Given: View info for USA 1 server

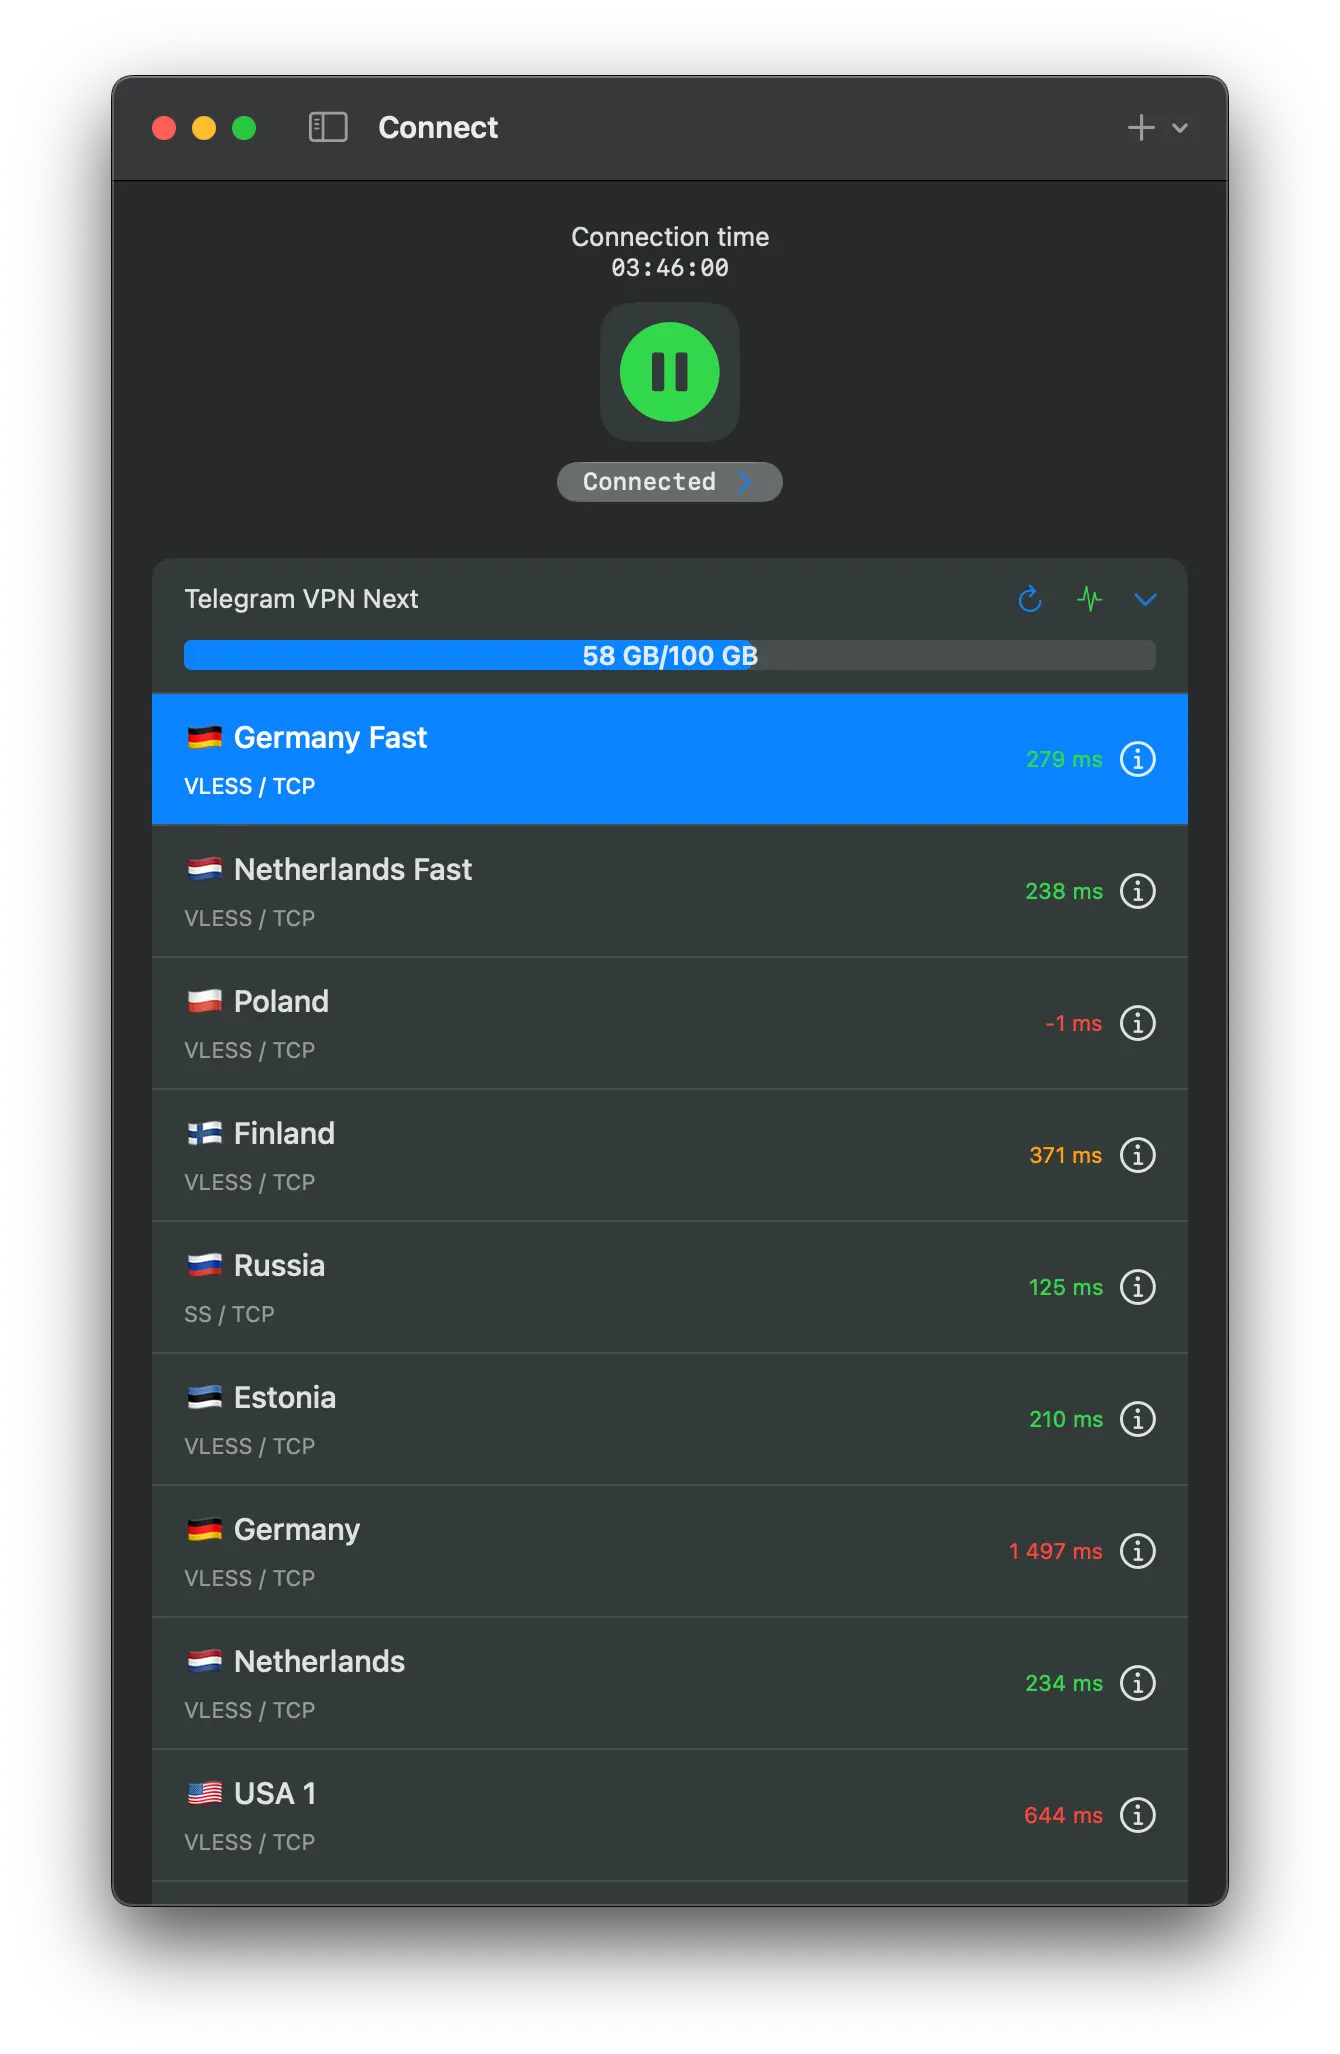Looking at the screenshot, I should point(1138,1815).
